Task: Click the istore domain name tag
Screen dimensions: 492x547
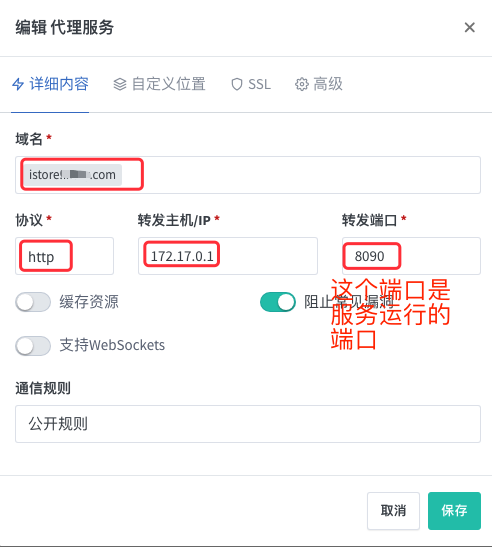Action: click(73, 174)
